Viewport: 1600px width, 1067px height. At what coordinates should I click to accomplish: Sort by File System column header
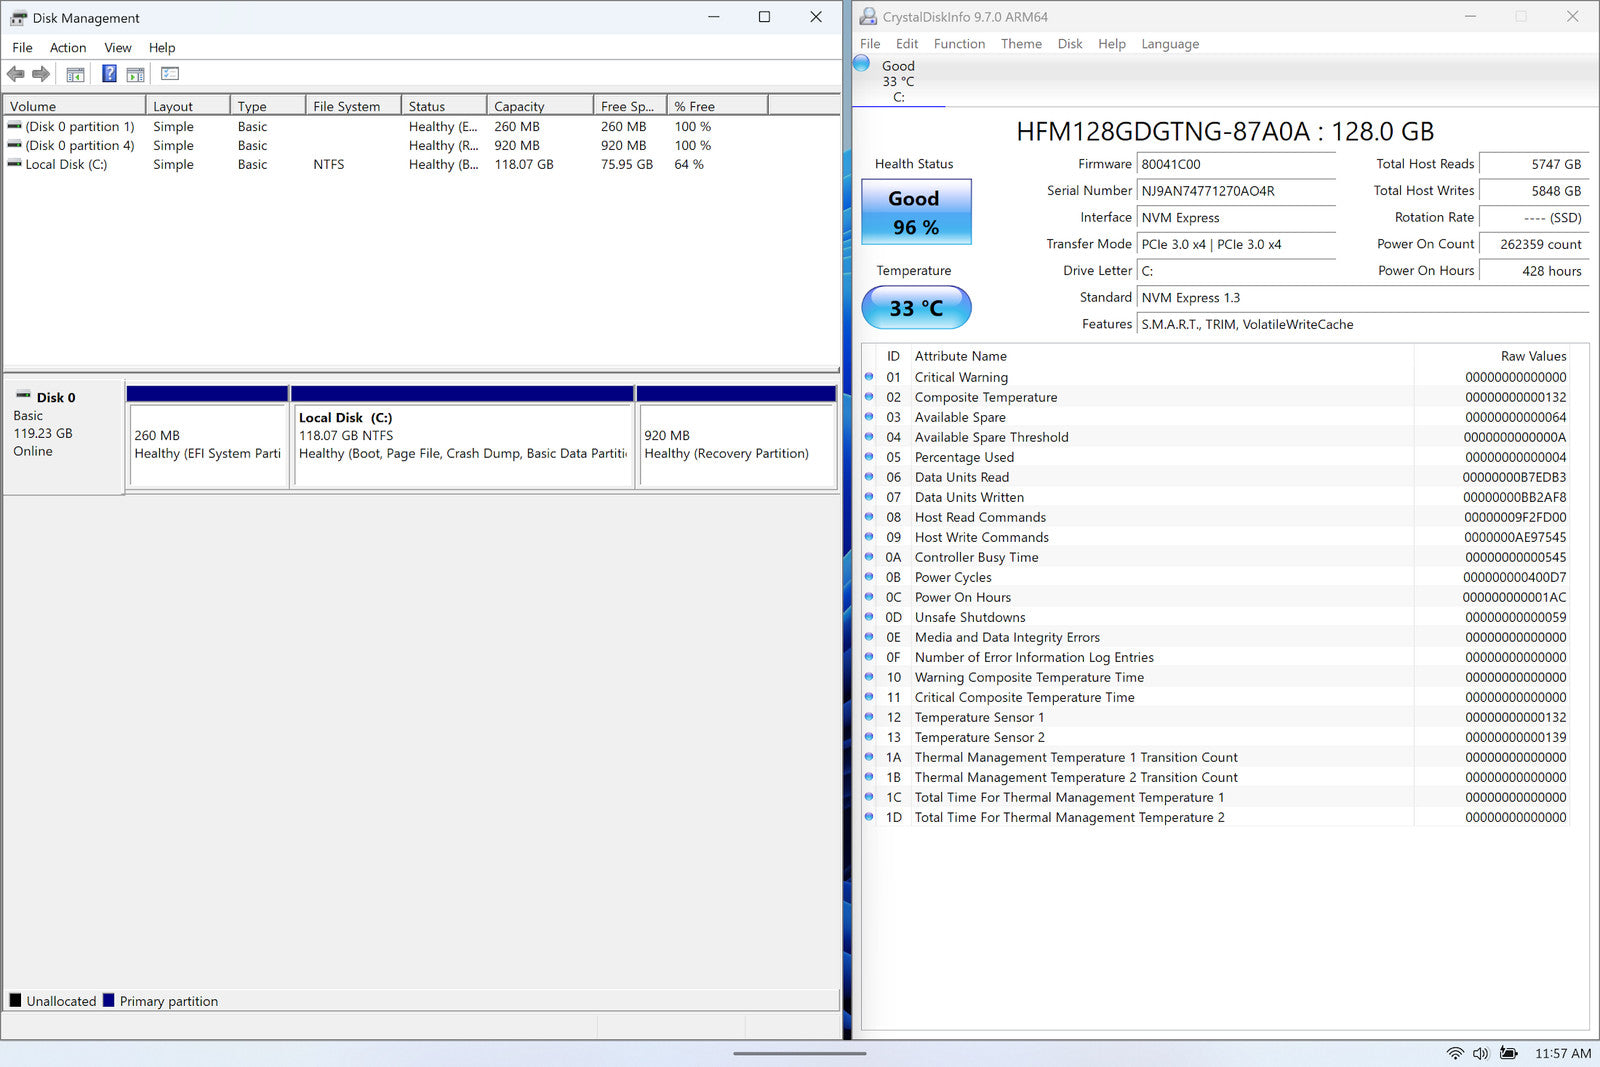[353, 106]
